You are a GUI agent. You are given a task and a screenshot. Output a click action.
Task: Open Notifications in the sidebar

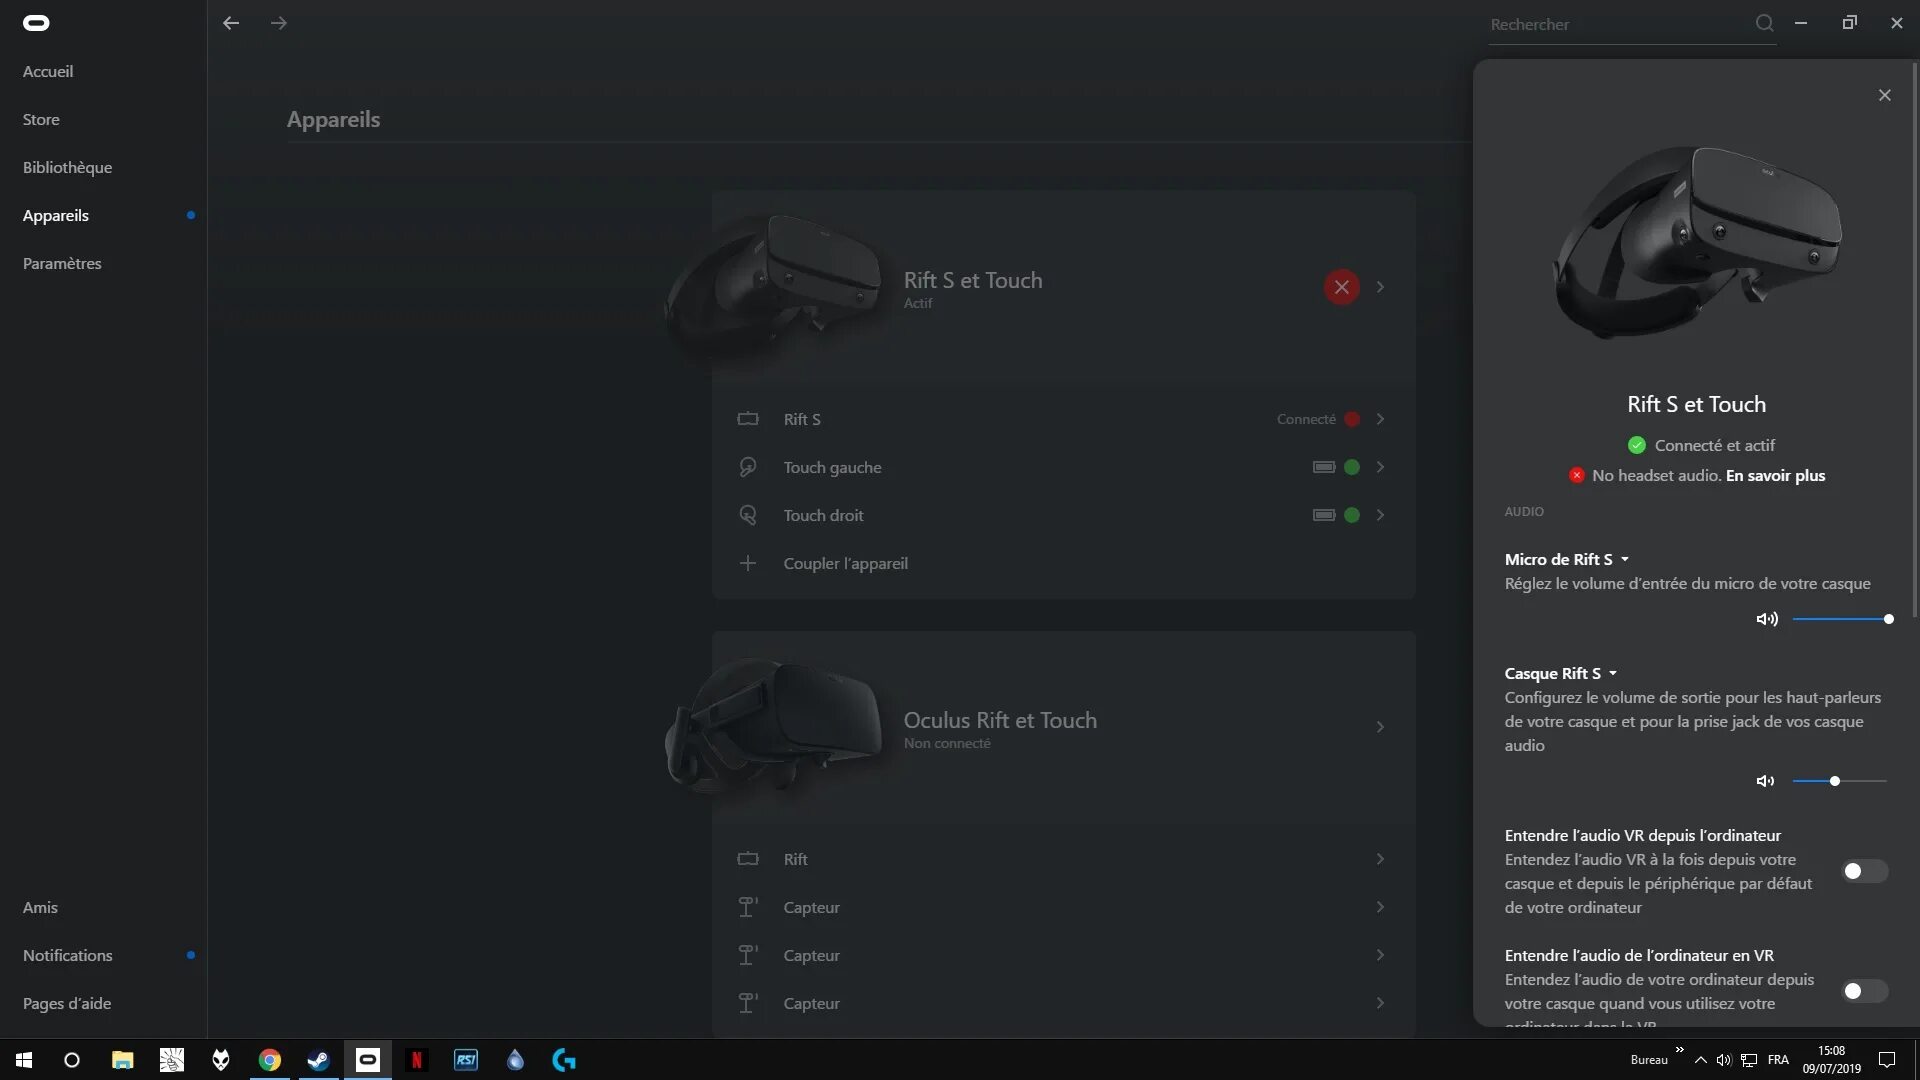tap(67, 955)
